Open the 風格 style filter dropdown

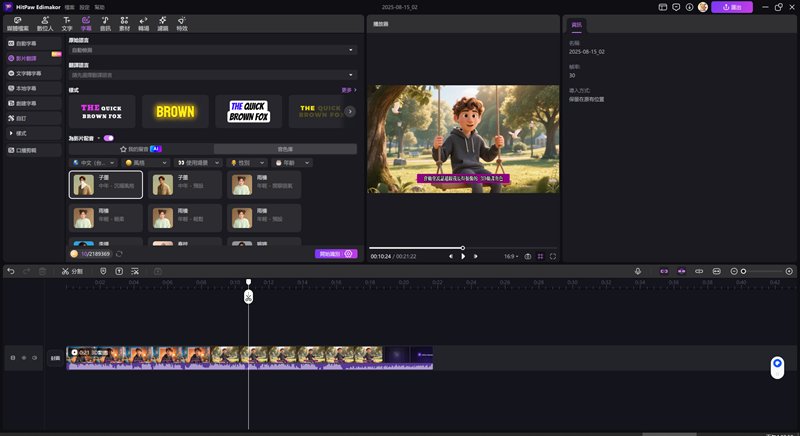[146, 163]
